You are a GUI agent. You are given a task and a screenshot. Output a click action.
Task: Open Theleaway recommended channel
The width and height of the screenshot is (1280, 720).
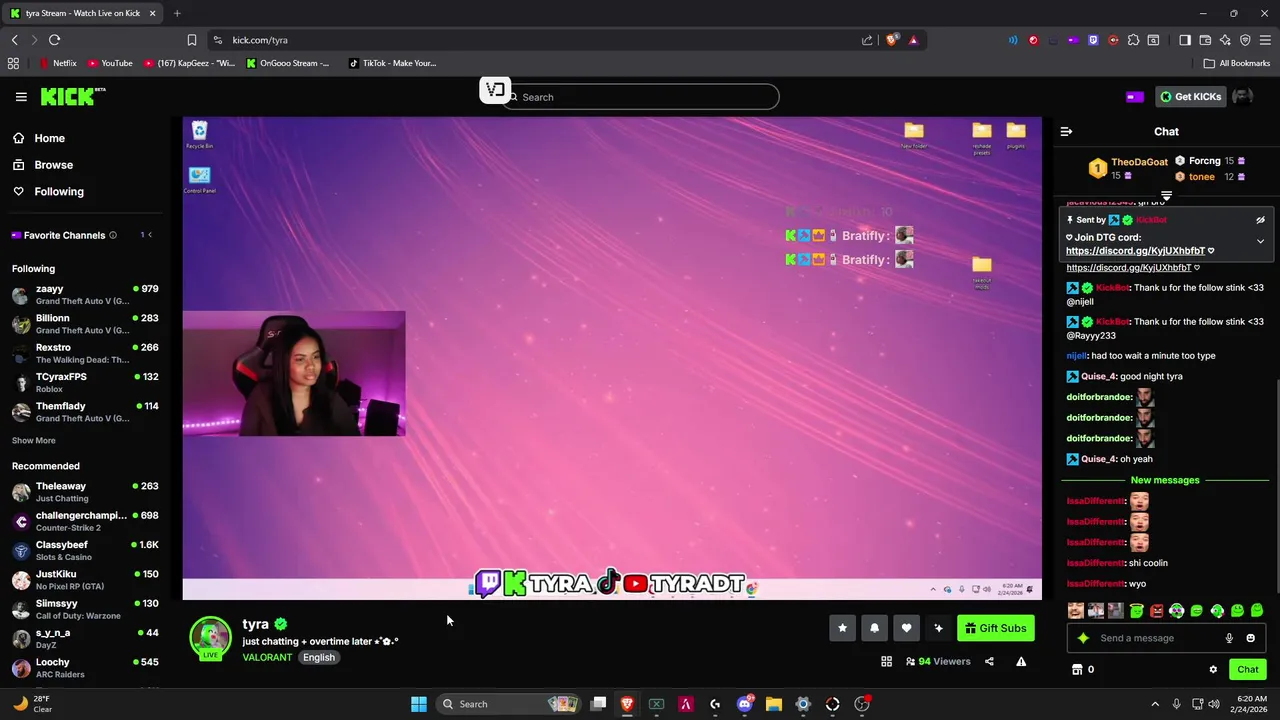85,492
